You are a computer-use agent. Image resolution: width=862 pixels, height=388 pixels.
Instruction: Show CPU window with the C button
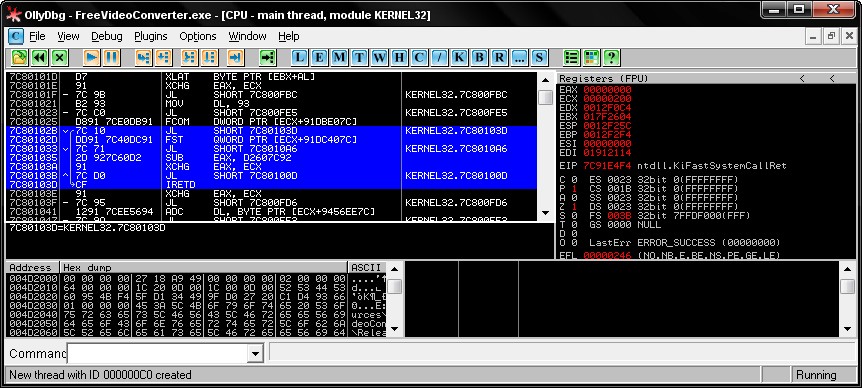click(419, 57)
